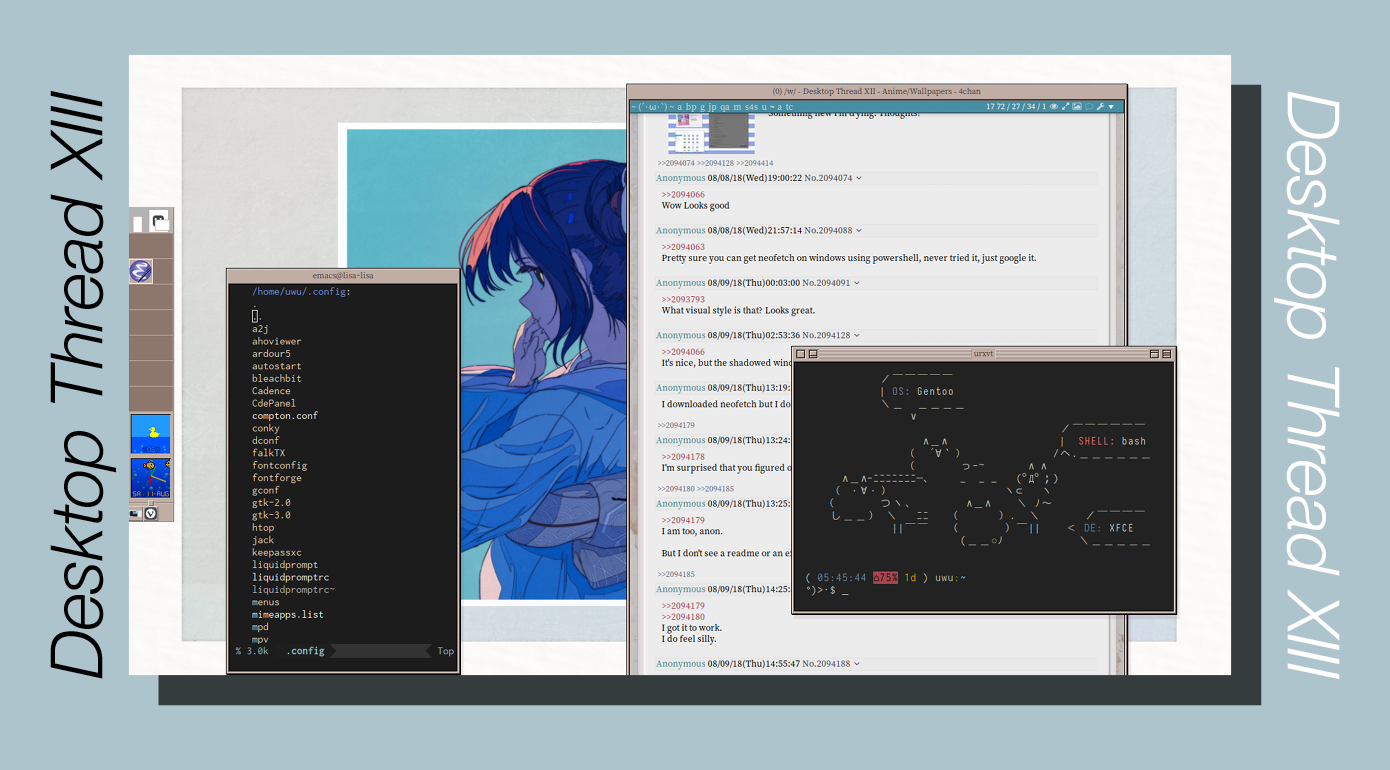1390x770 pixels.
Task: Open liquidpromptrc file in Emacs
Action: pyautogui.click(x=290, y=577)
